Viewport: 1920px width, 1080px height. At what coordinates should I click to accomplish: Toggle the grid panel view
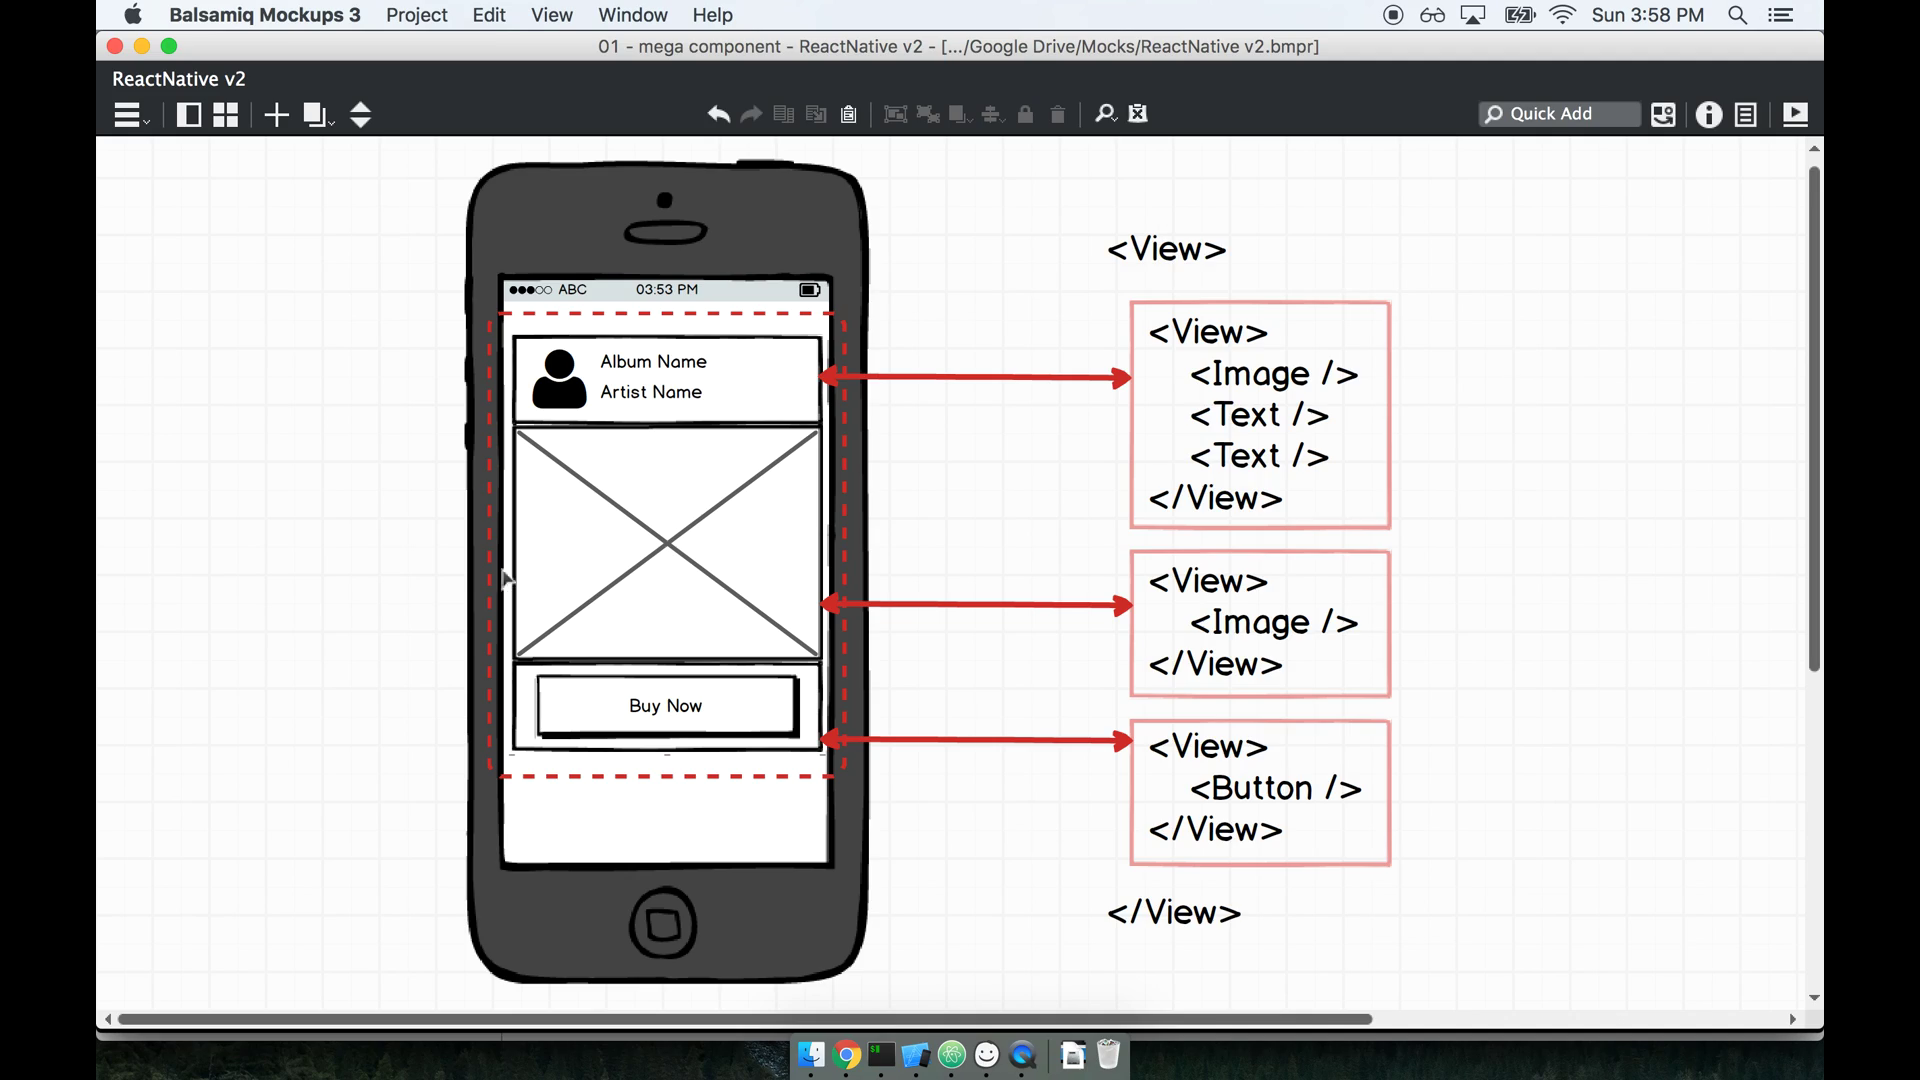click(224, 113)
